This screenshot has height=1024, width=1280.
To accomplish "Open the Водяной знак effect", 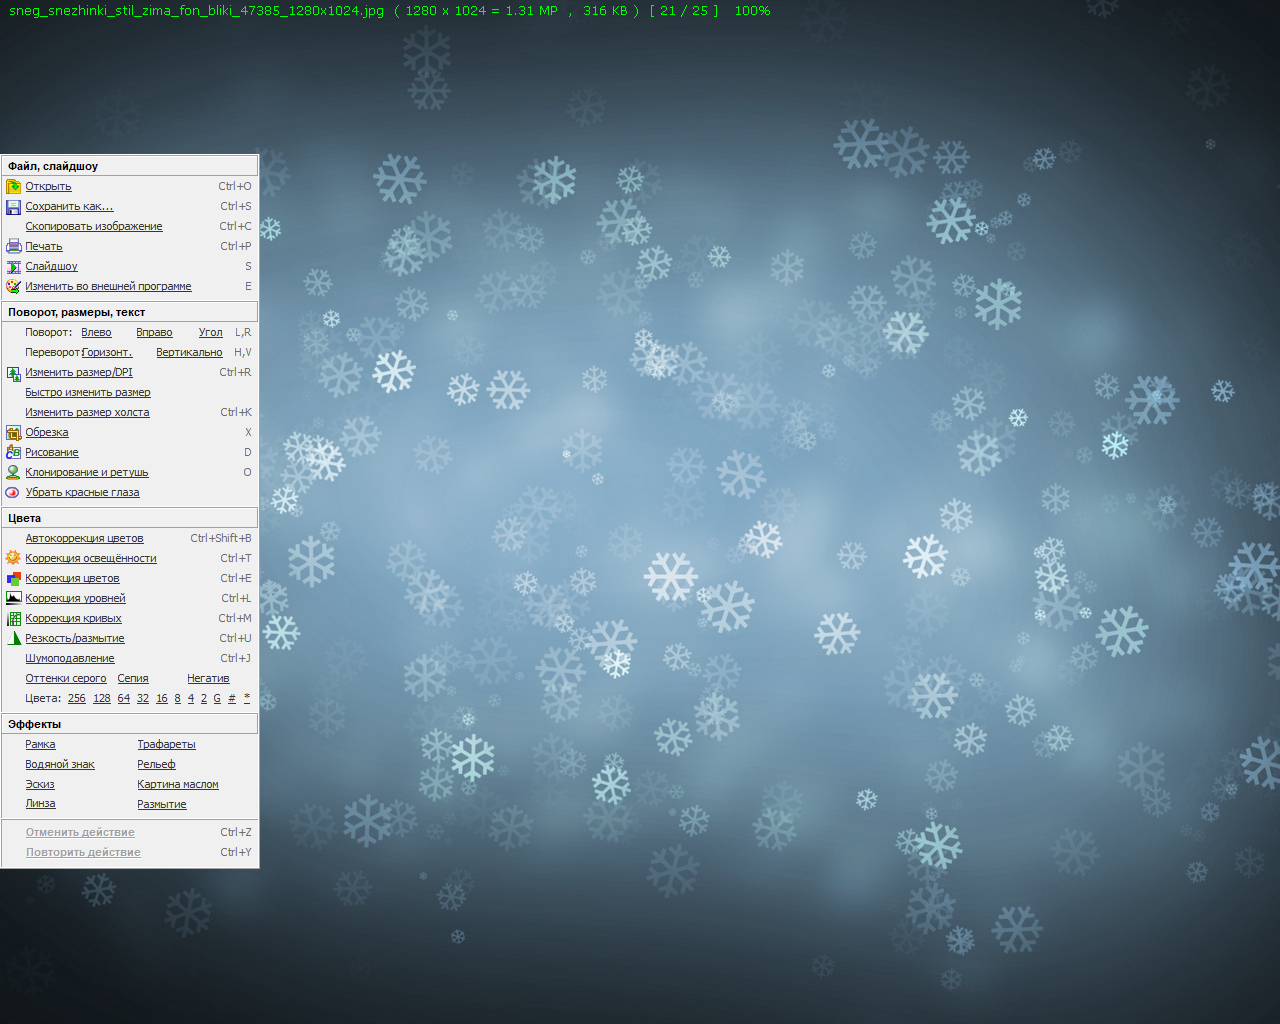I will [60, 765].
